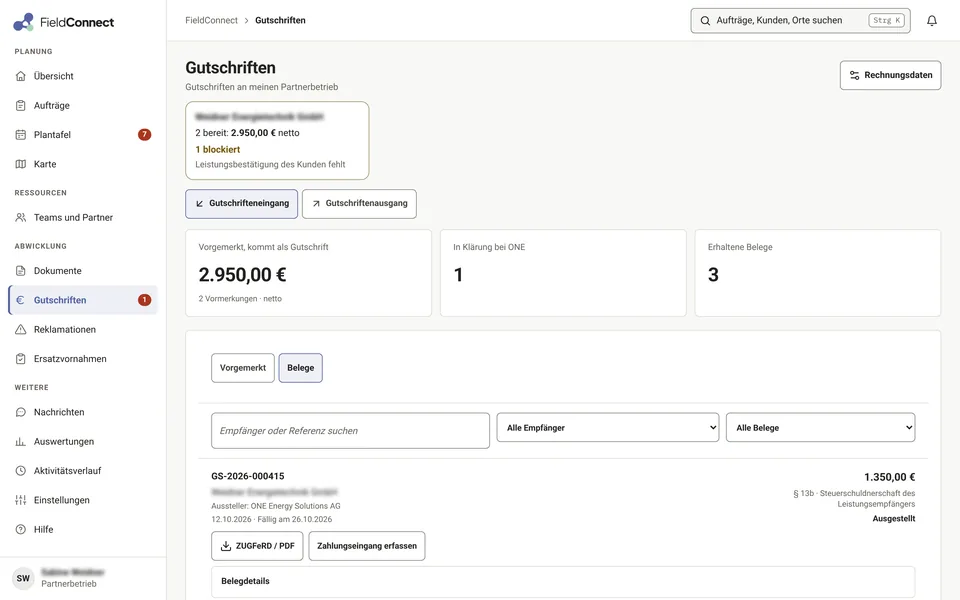This screenshot has height=600, width=960.
Task: Click the magnifier icon in search bar
Action: [x=705, y=21]
